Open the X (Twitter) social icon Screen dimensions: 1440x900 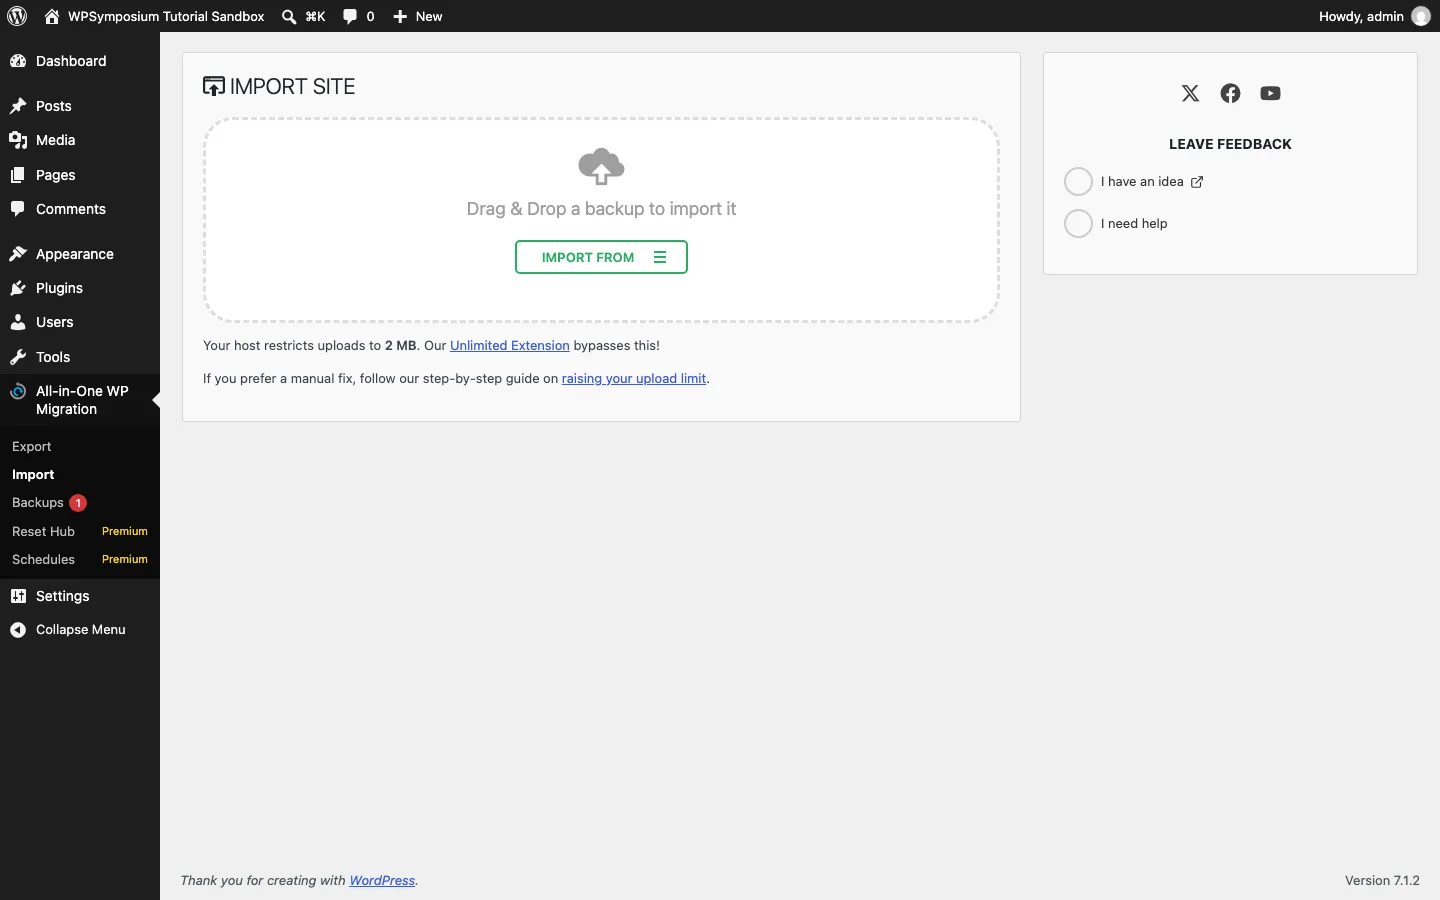point(1191,94)
